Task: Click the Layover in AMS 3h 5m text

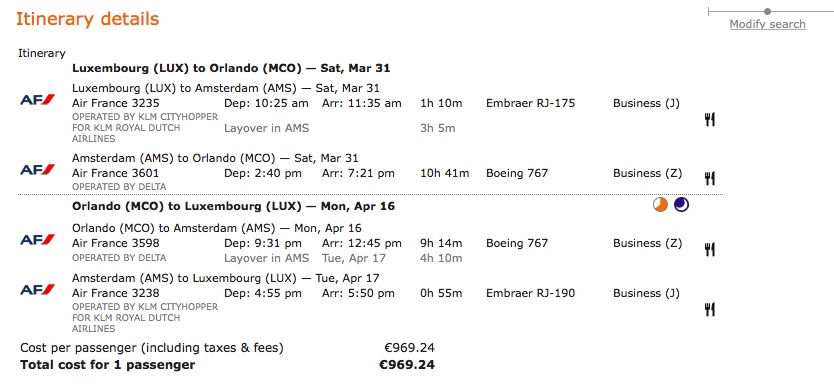Action: pyautogui.click(x=339, y=128)
